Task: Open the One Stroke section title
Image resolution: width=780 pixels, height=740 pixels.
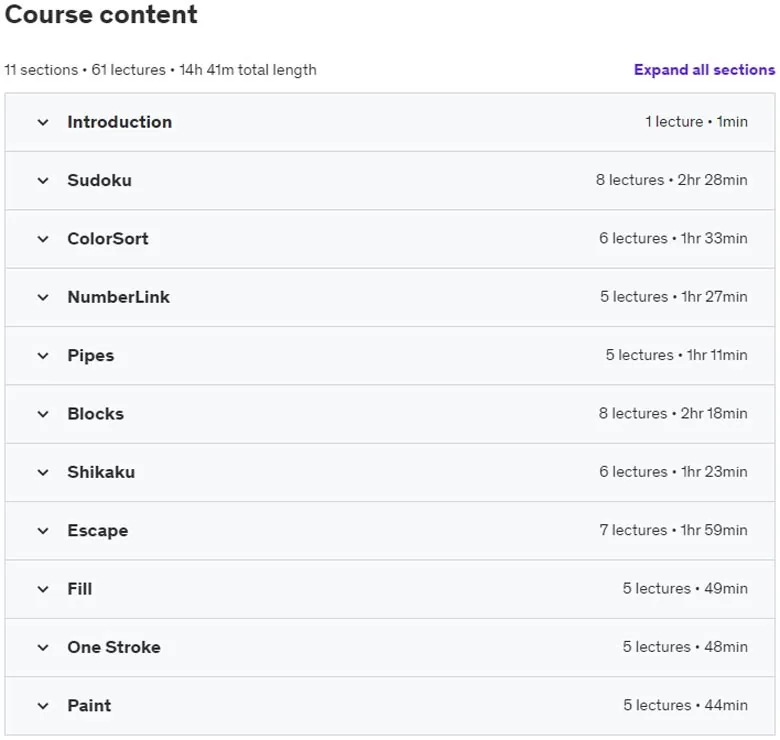Action: coord(114,647)
